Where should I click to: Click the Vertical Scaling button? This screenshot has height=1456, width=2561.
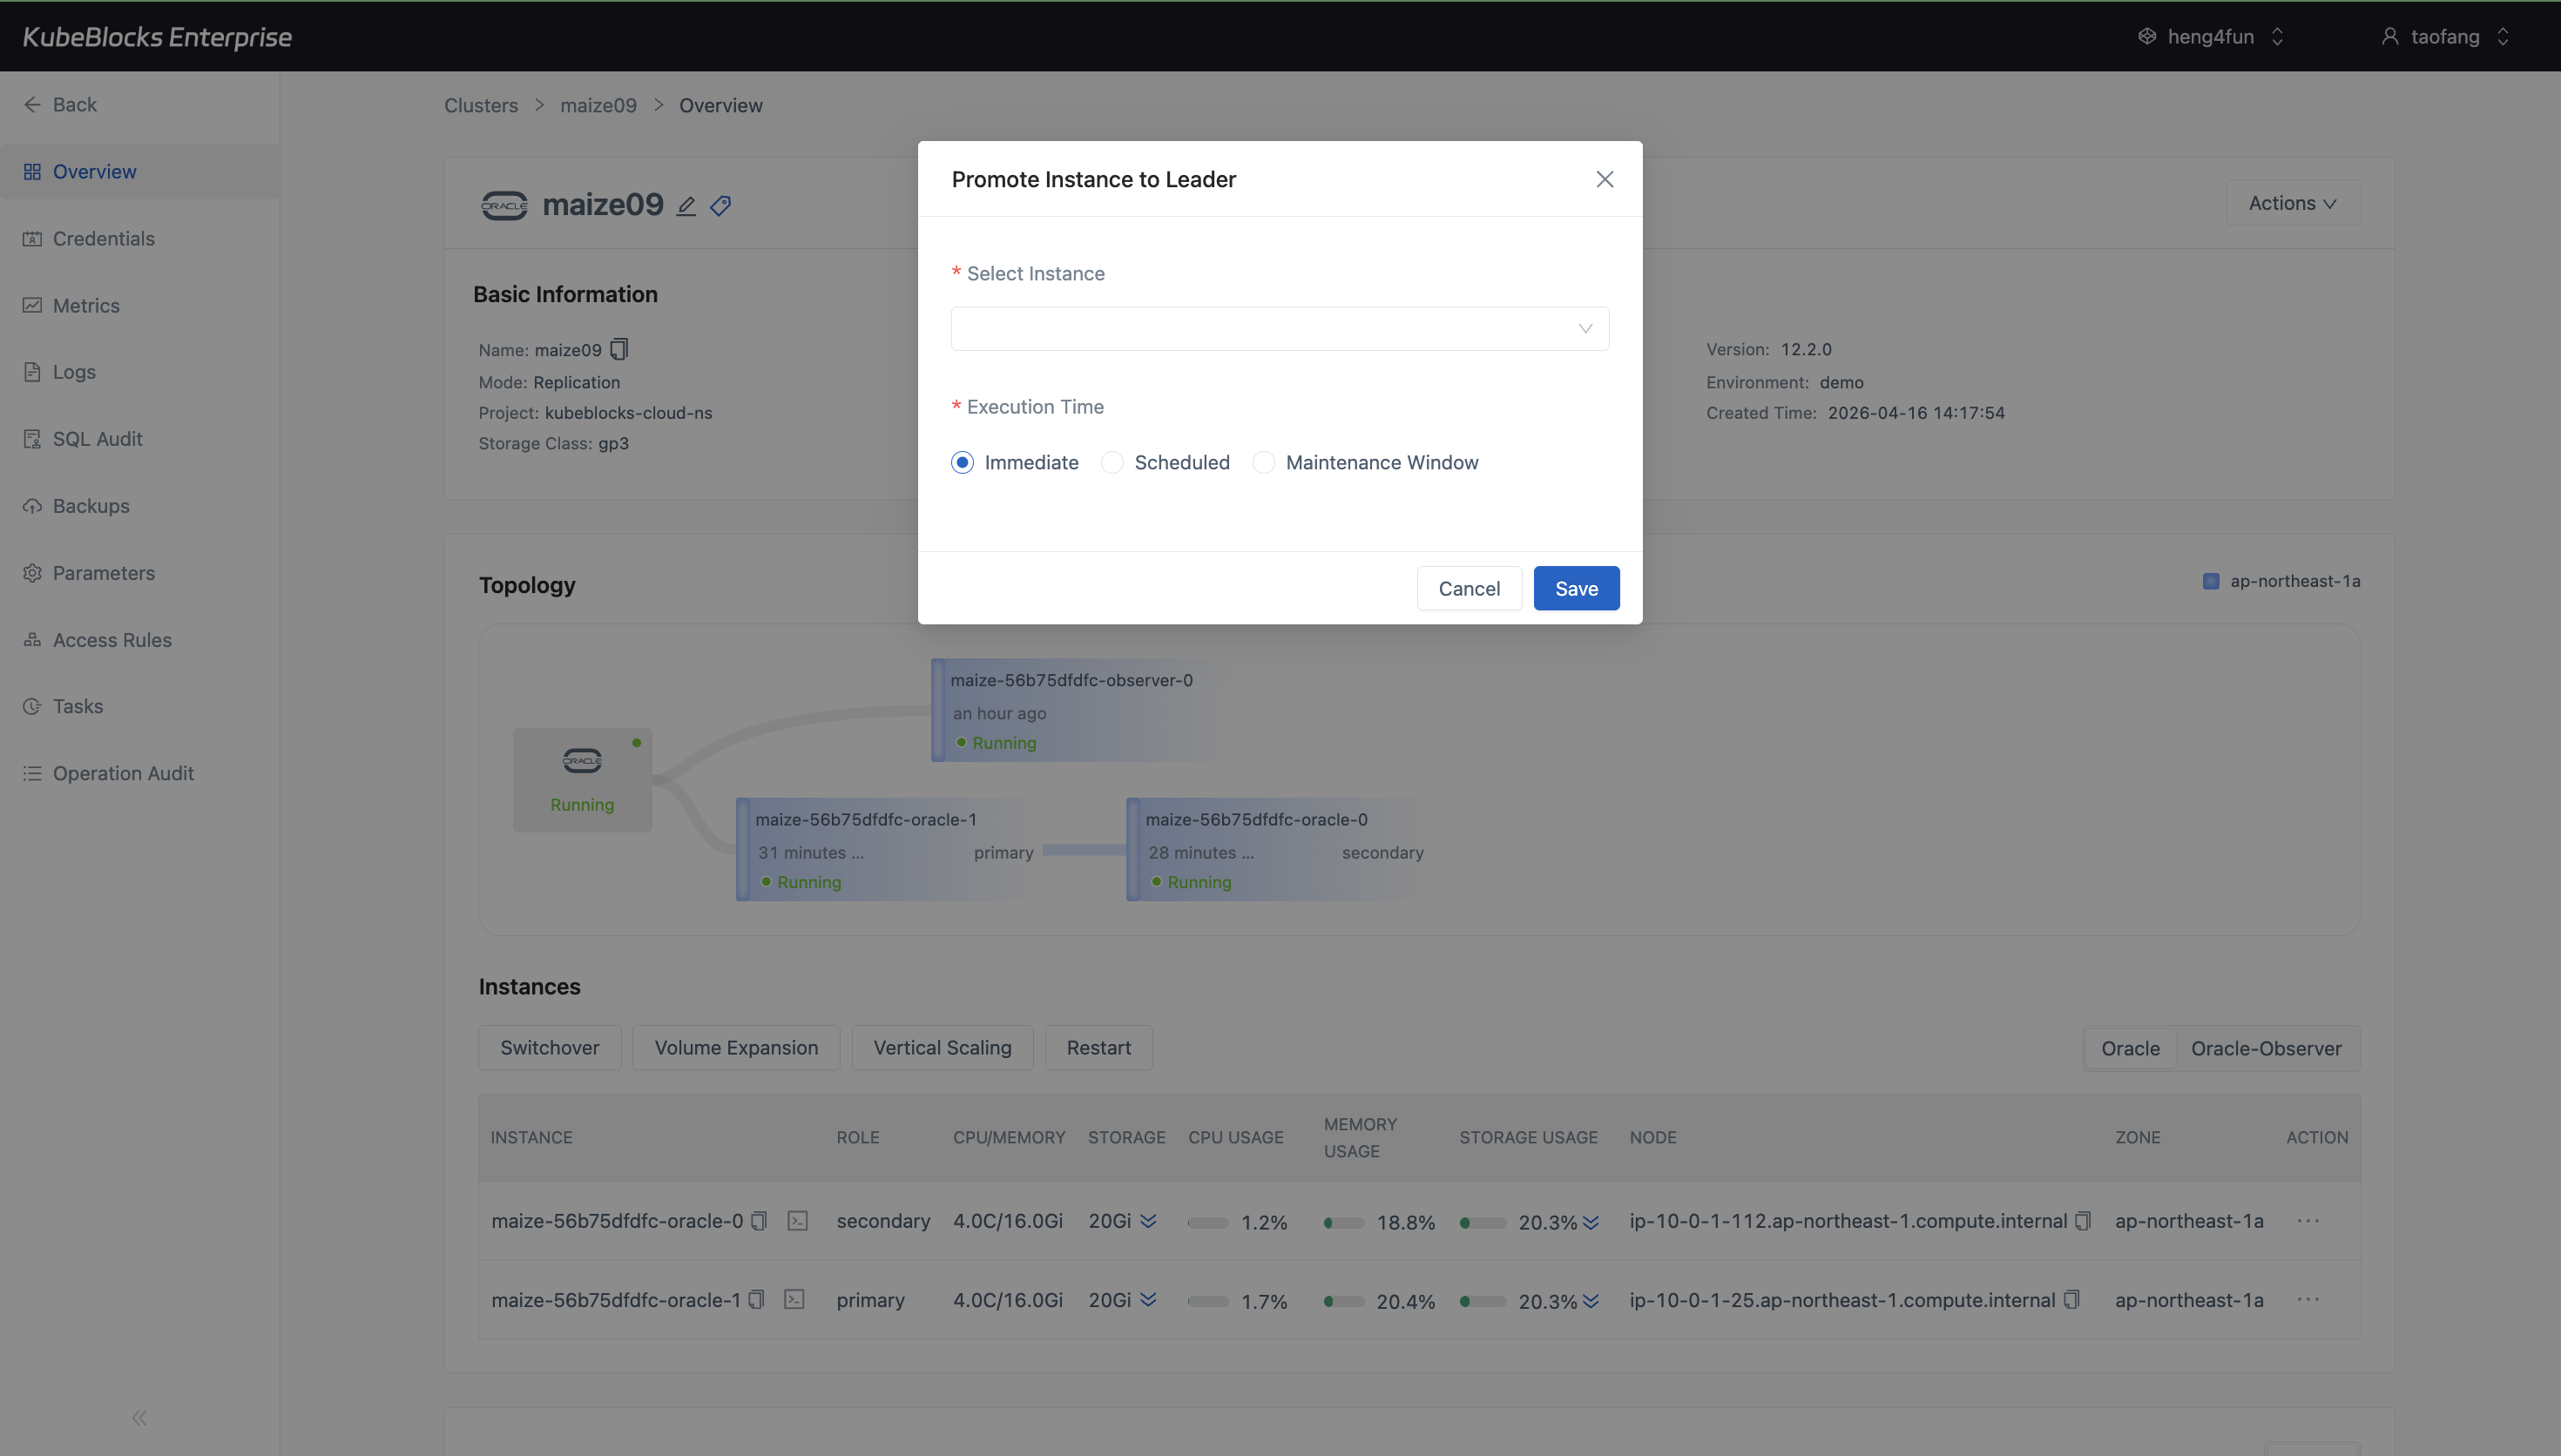coord(942,1047)
